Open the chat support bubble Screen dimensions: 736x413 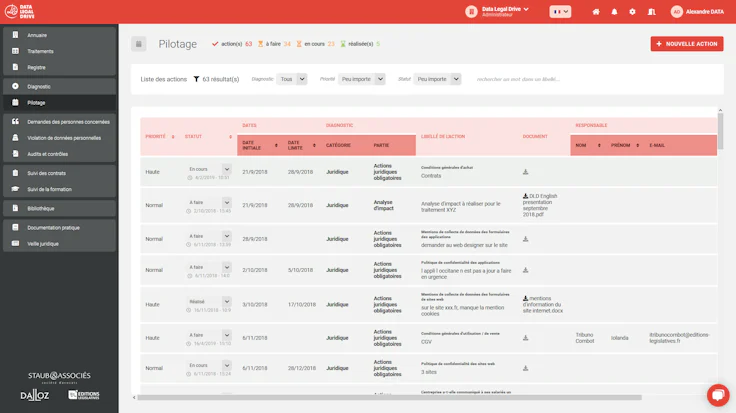pyautogui.click(x=718, y=395)
